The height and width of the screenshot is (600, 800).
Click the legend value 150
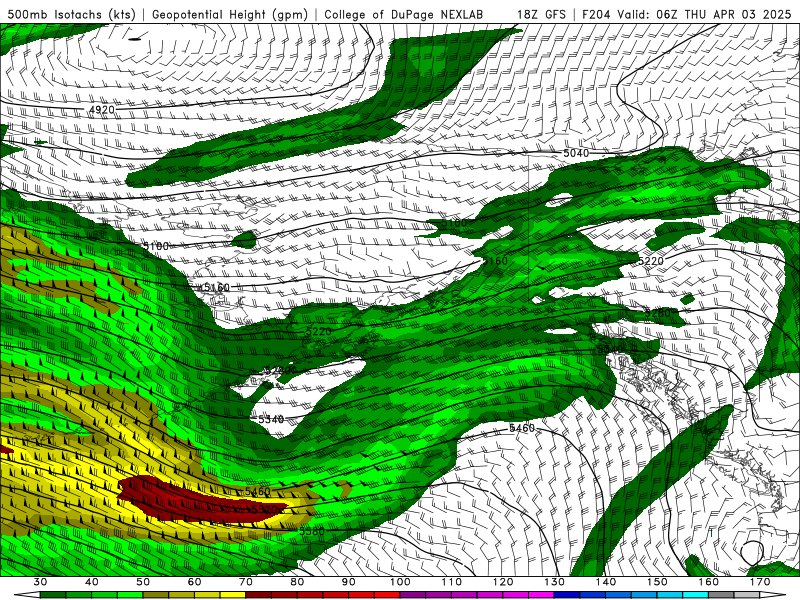click(x=657, y=582)
